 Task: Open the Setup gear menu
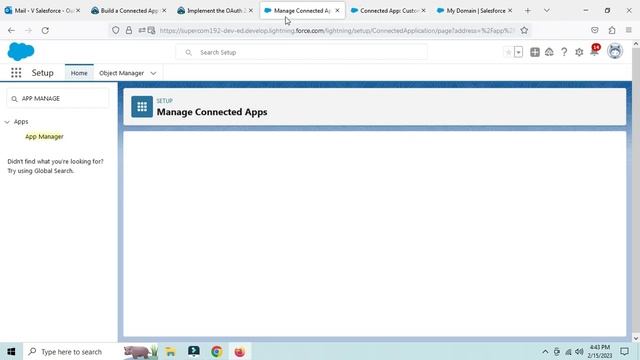tap(579, 52)
